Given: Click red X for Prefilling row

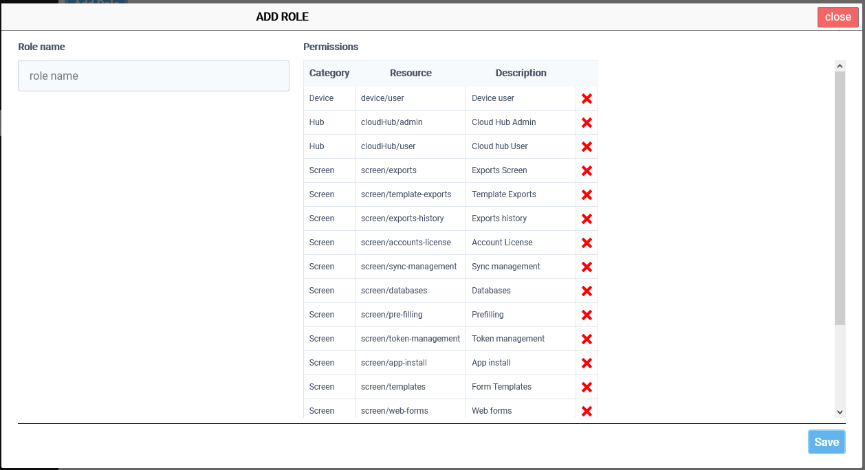Looking at the screenshot, I should tap(586, 315).
